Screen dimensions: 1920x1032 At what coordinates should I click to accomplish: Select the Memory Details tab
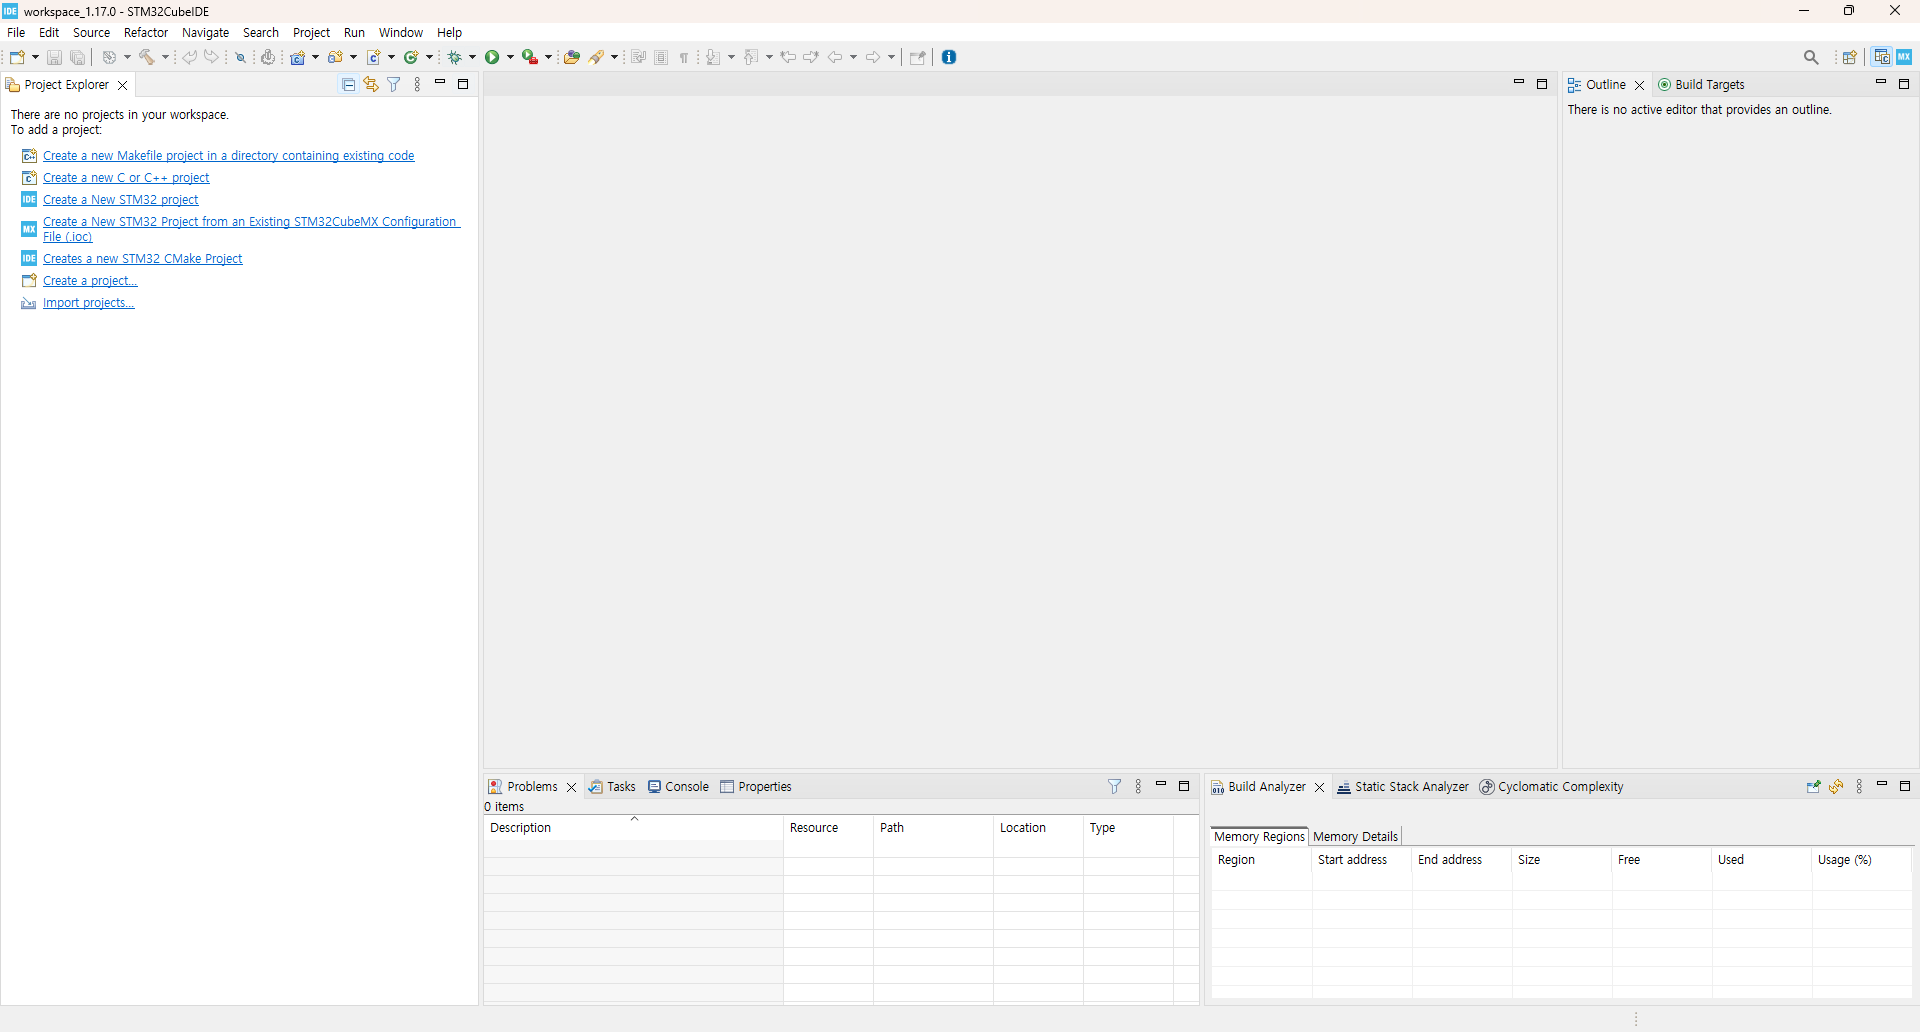pos(1355,837)
